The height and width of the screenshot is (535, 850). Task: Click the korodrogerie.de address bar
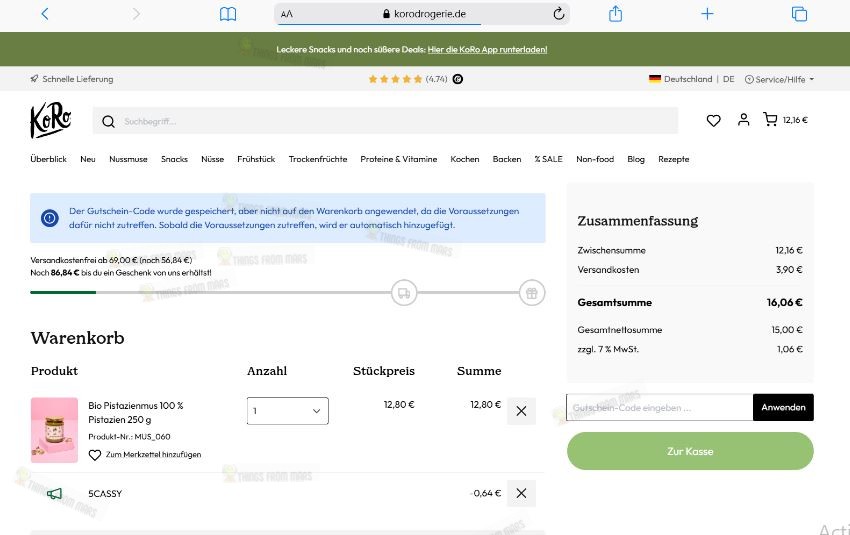(422, 14)
